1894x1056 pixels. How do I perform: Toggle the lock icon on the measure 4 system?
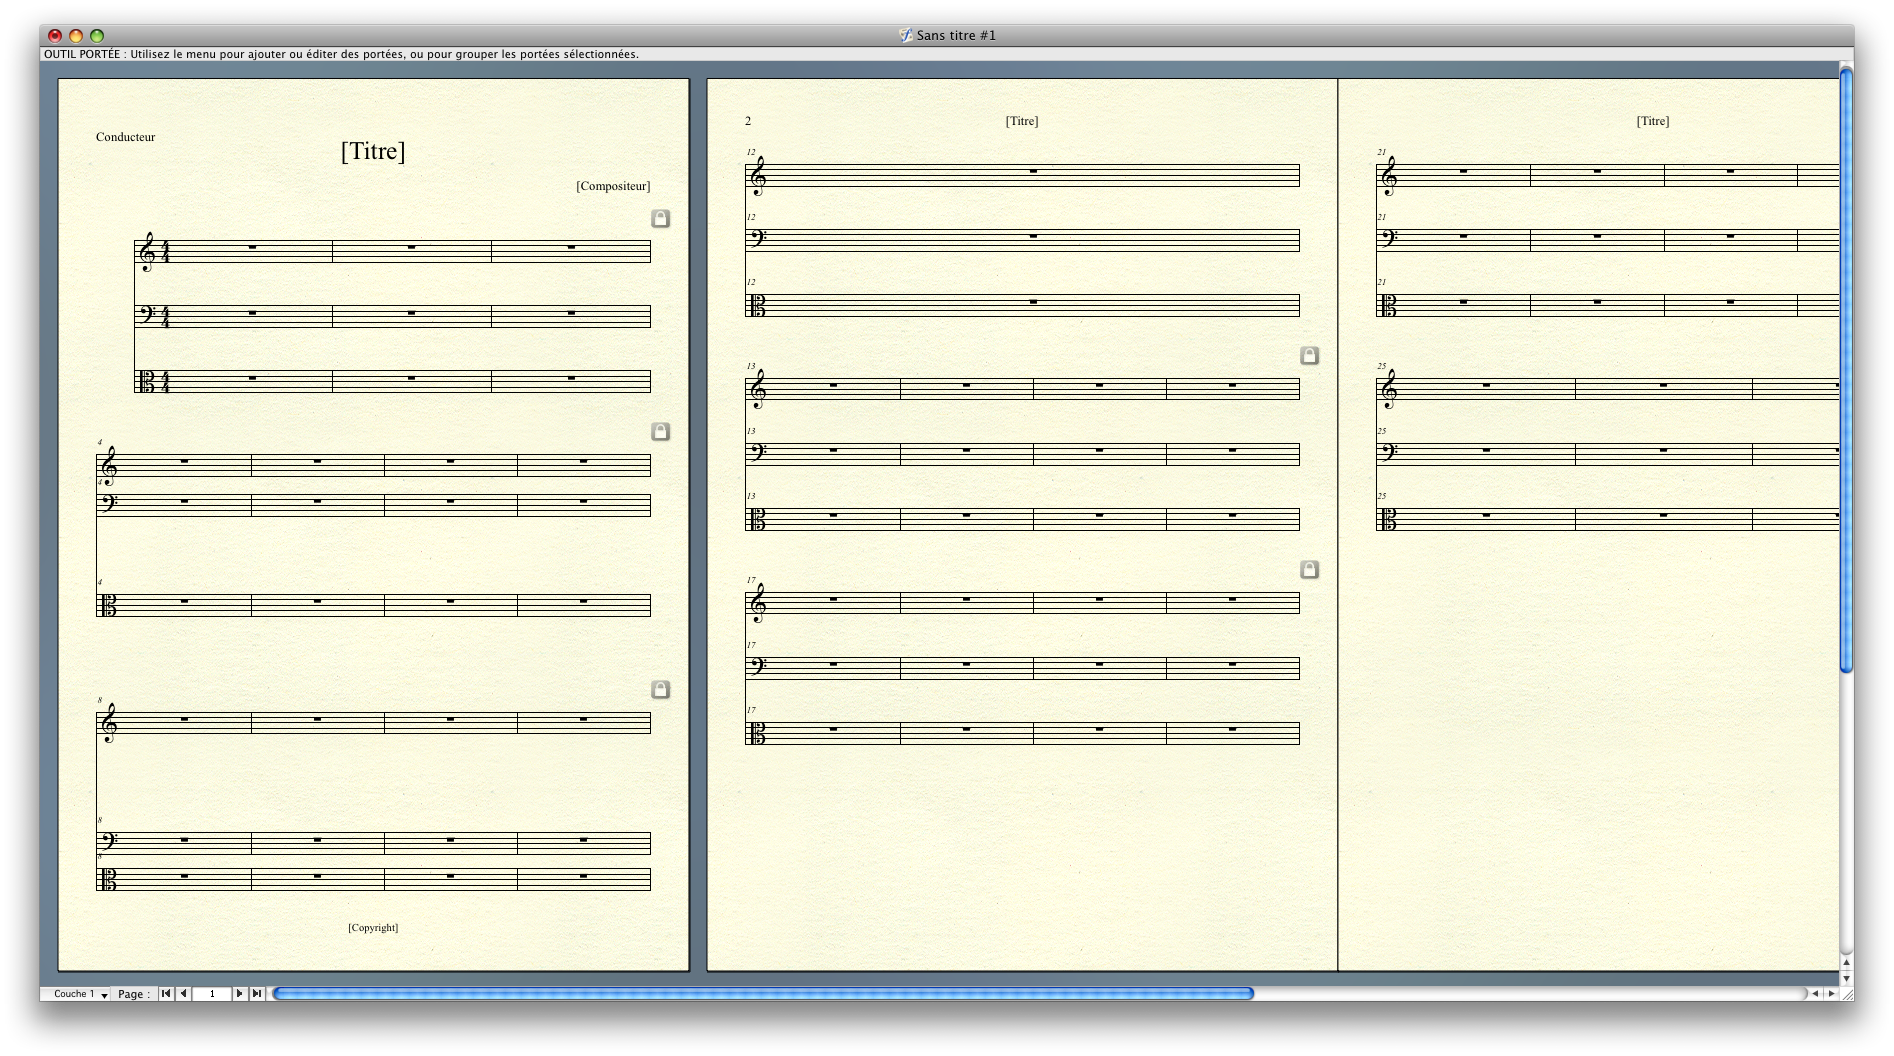[x=660, y=431]
